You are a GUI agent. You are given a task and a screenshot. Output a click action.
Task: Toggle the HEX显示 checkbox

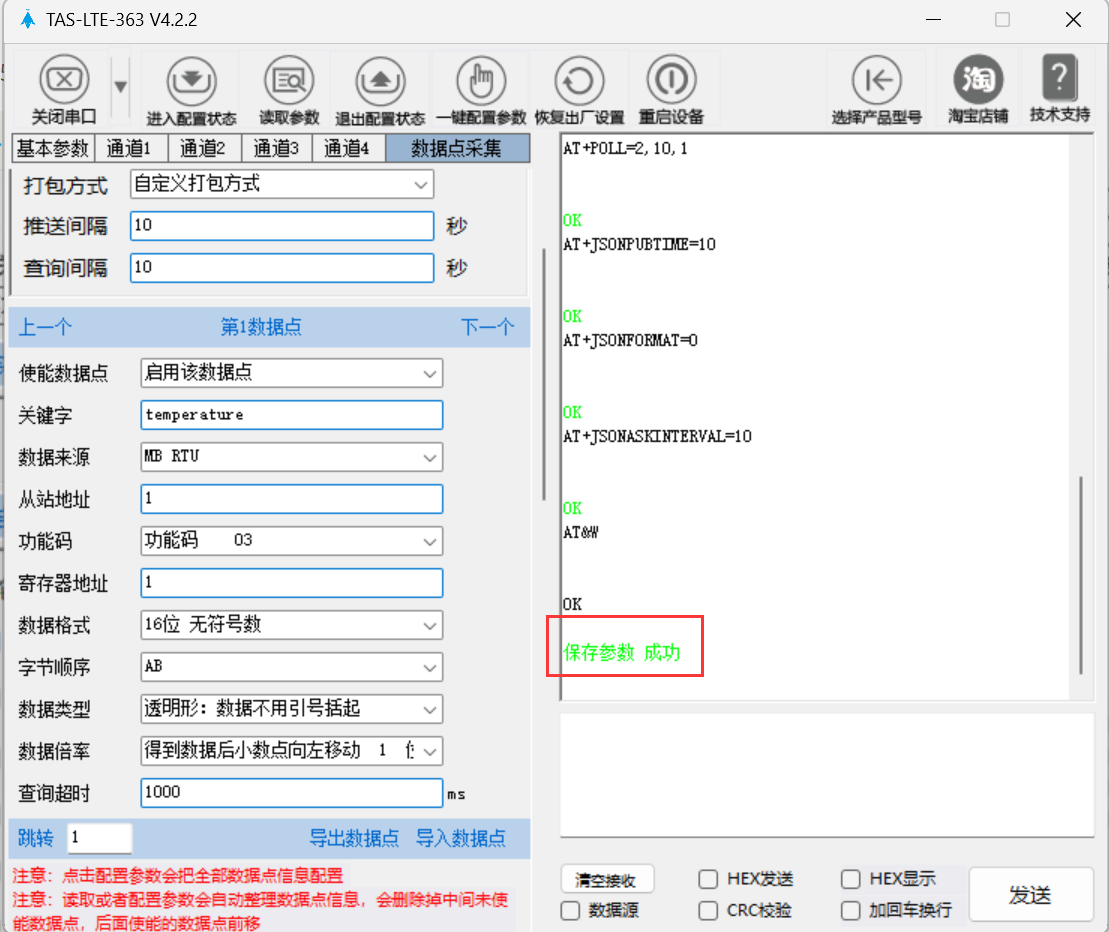click(x=851, y=879)
